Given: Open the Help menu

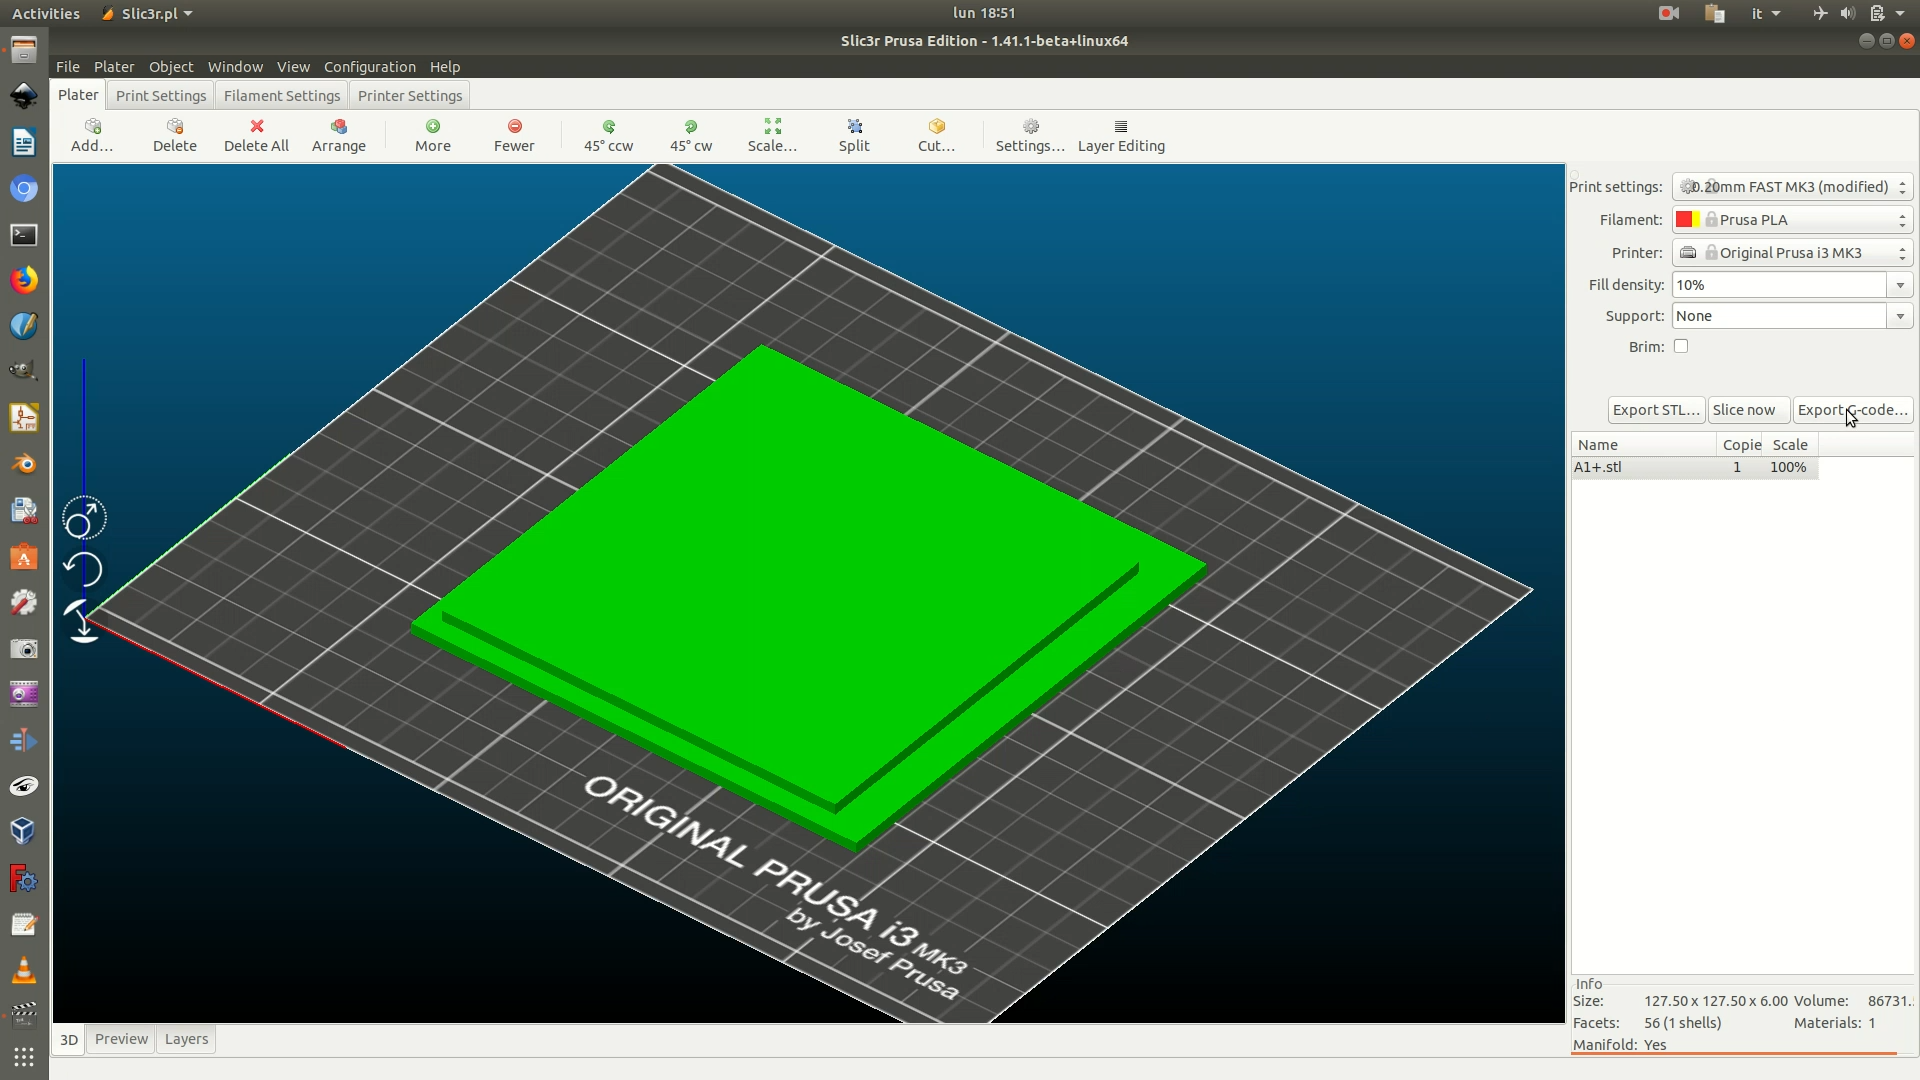Looking at the screenshot, I should pyautogui.click(x=445, y=67).
